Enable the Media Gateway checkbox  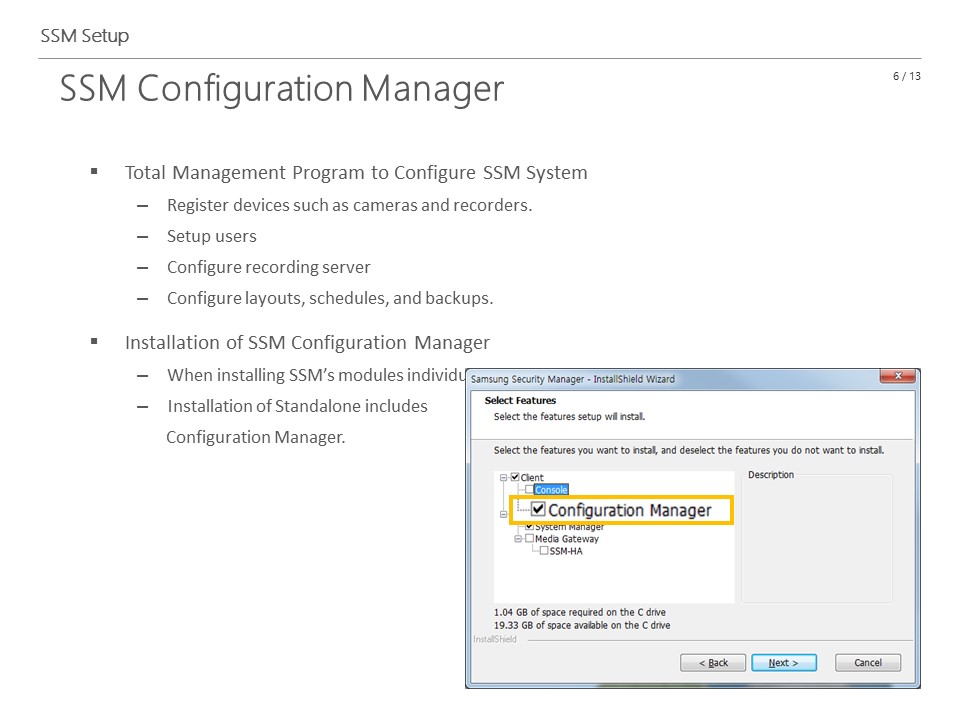pos(530,538)
